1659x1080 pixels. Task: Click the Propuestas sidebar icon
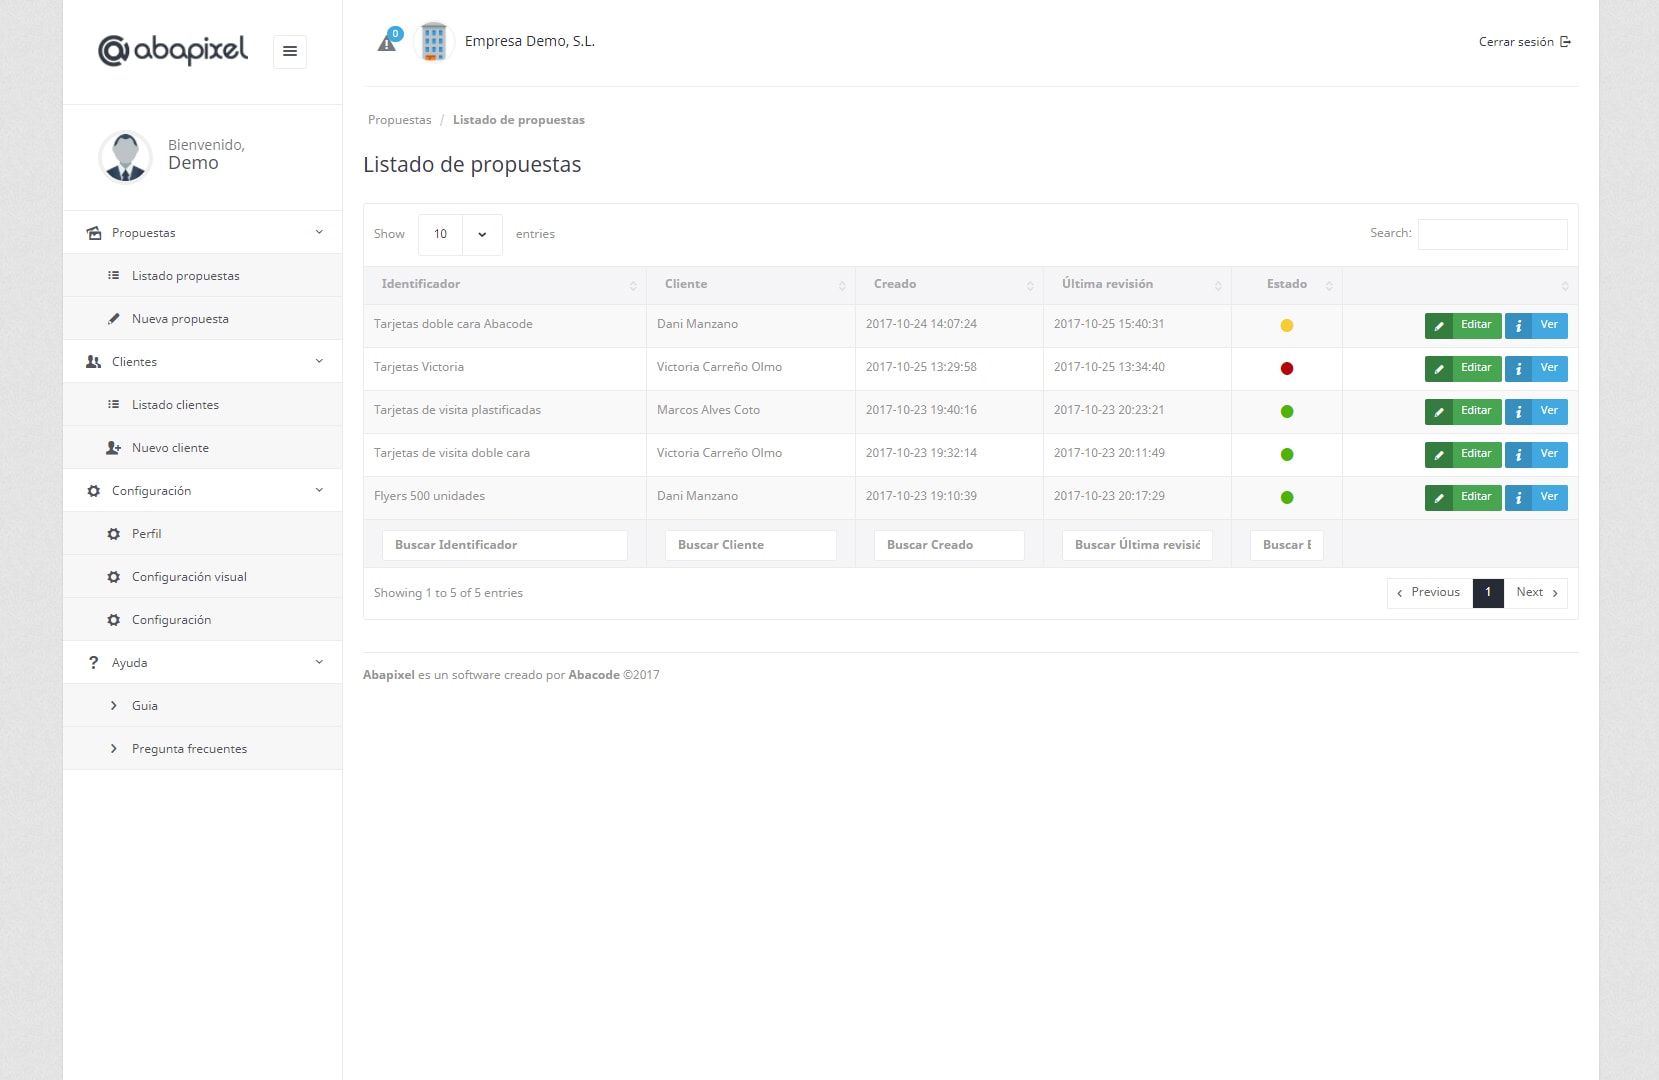pyautogui.click(x=94, y=233)
